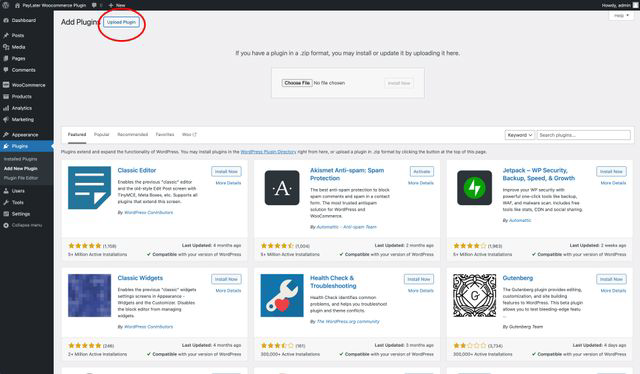Click the Comments icon in sidebar
Image resolution: width=640 pixels, height=374 pixels.
click(6, 70)
